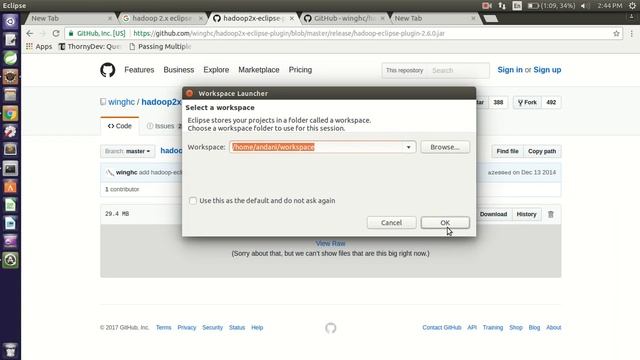This screenshot has height=360, width=640.
Task: Open Ubuntu Software launcher icon
Action: point(10,187)
